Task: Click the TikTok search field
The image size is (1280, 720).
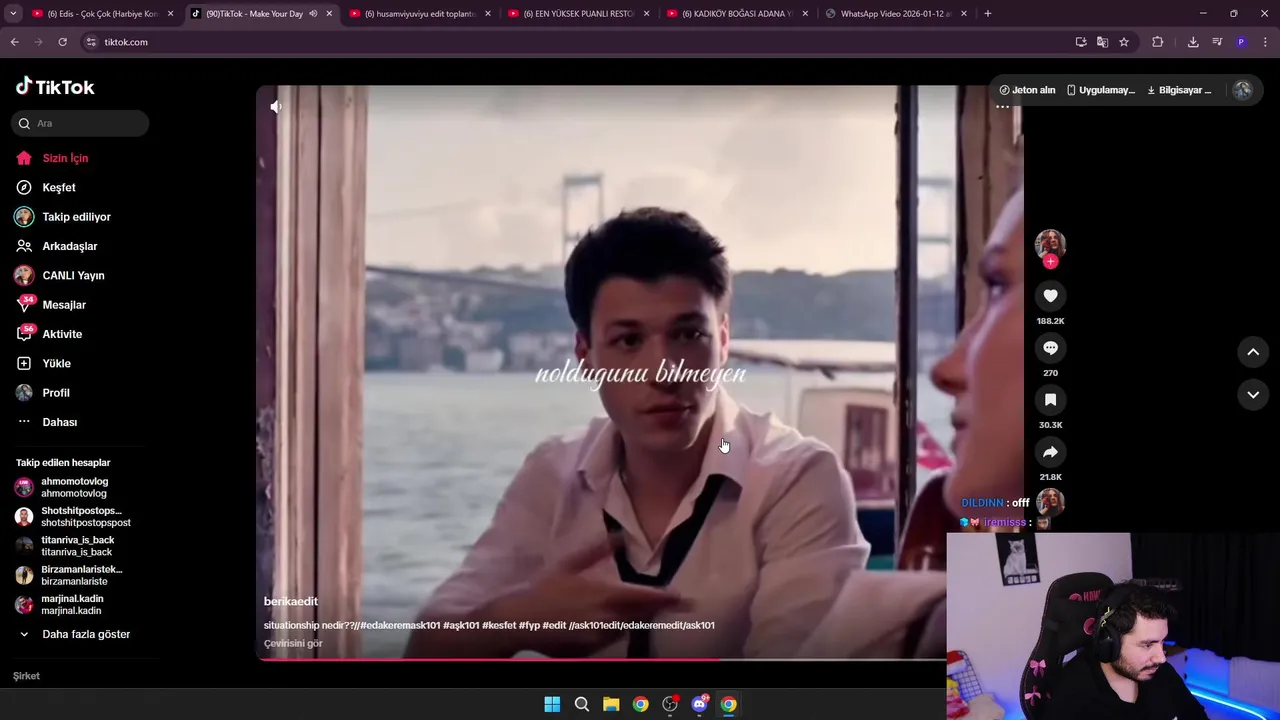Action: [x=80, y=123]
